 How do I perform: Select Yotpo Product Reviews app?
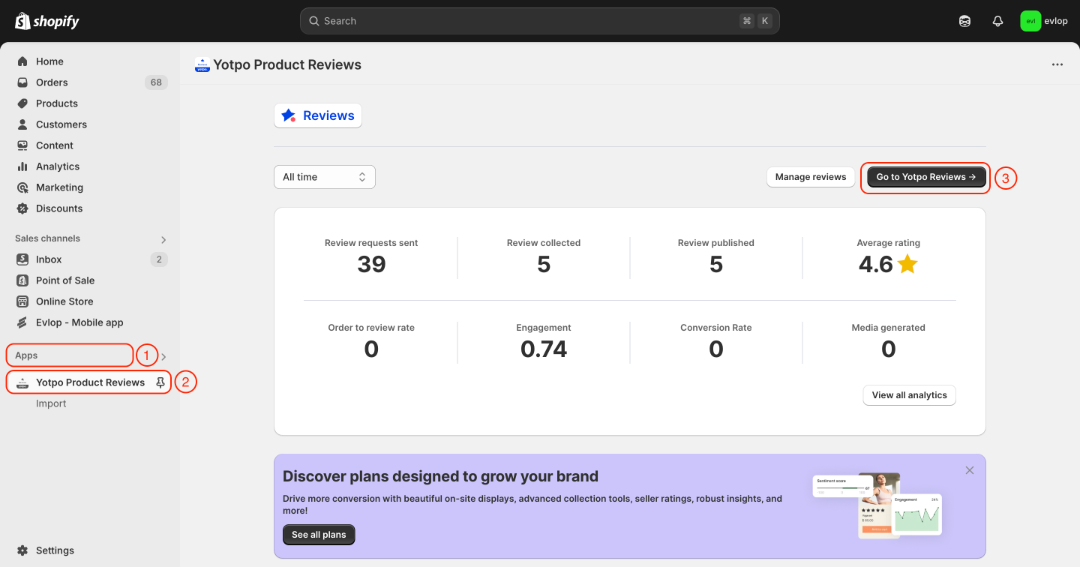pyautogui.click(x=90, y=382)
